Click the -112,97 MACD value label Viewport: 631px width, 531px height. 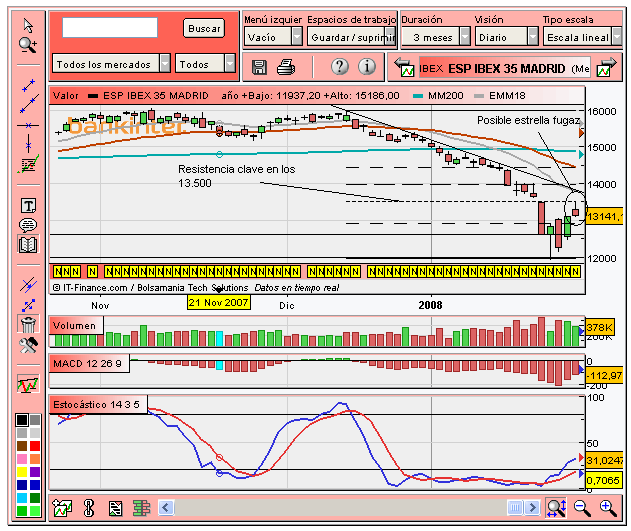[604, 376]
